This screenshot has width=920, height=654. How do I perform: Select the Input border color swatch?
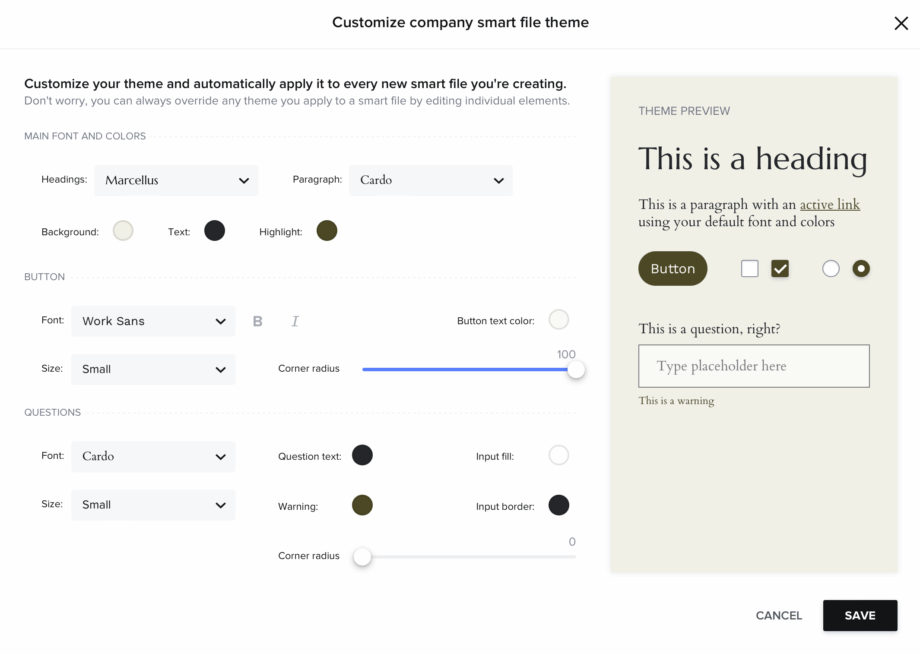[x=559, y=506]
